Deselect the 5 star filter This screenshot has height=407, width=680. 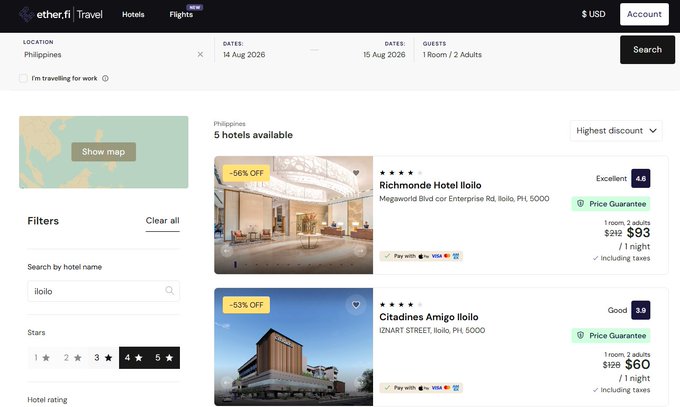(x=164, y=358)
